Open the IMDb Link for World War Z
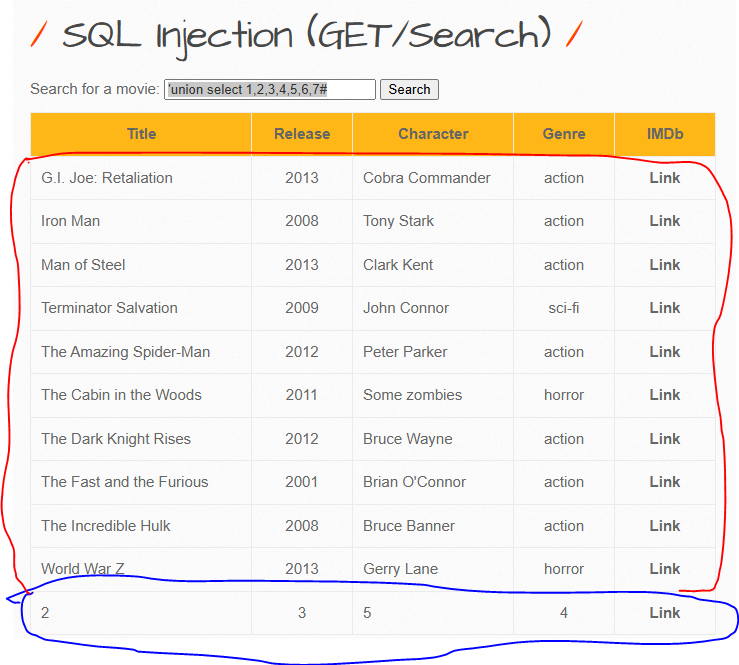The width and height of the screenshot is (739, 665). click(665, 569)
